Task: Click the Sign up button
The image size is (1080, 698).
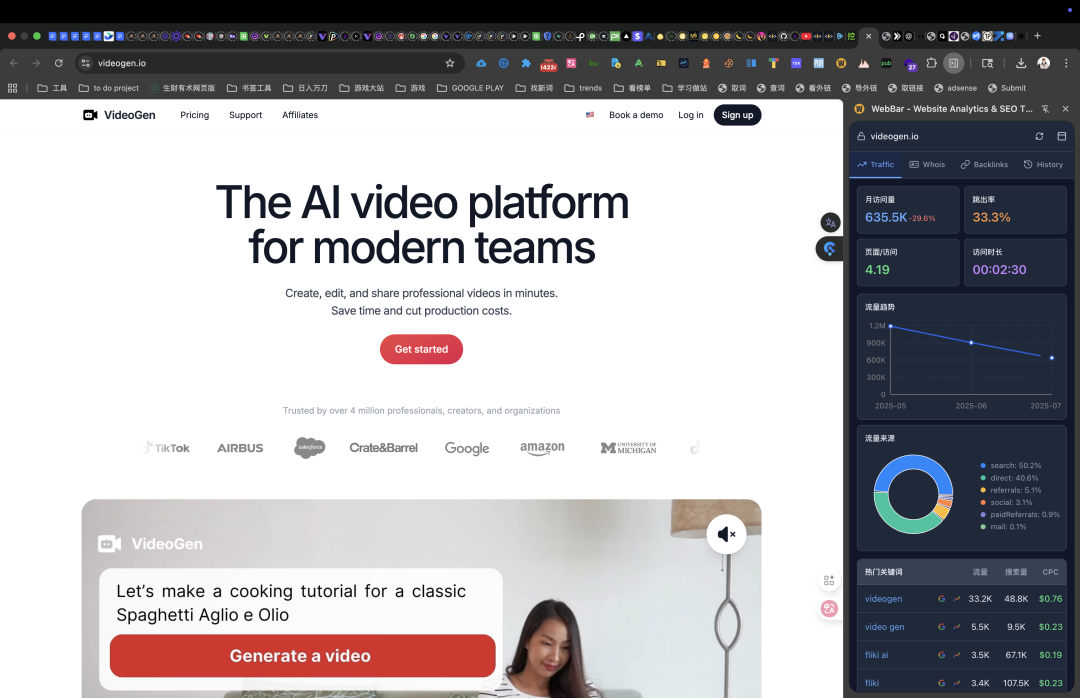Action: tap(737, 115)
